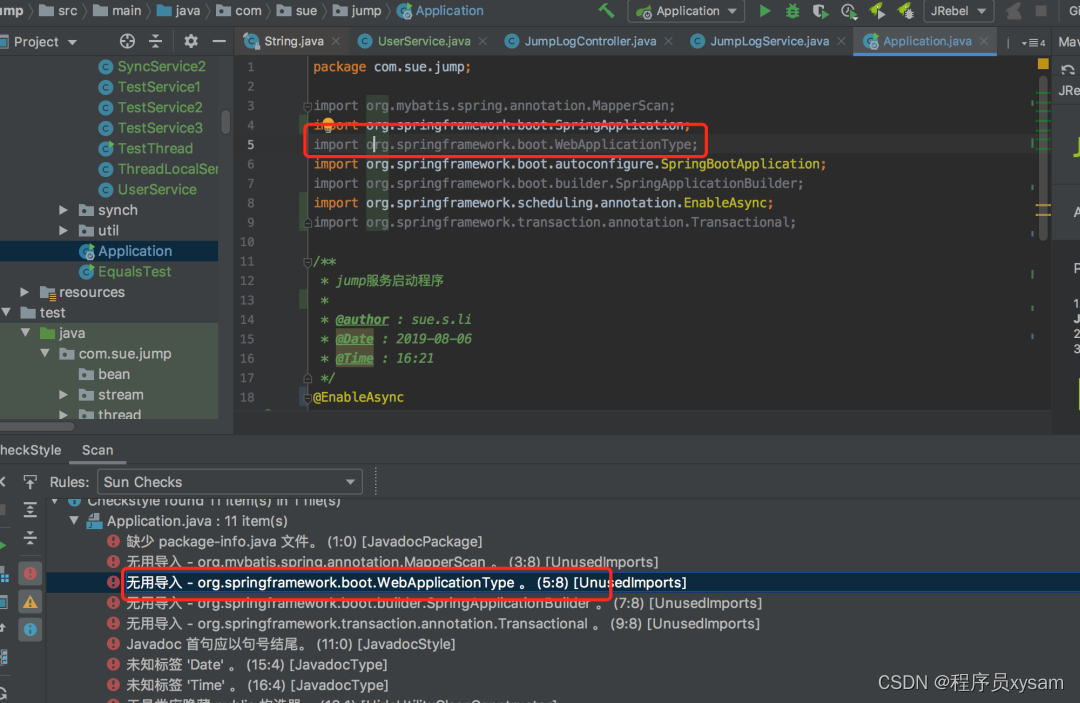Viewport: 1080px width, 703px height.
Task: Stop the running process square button
Action: click(1041, 11)
